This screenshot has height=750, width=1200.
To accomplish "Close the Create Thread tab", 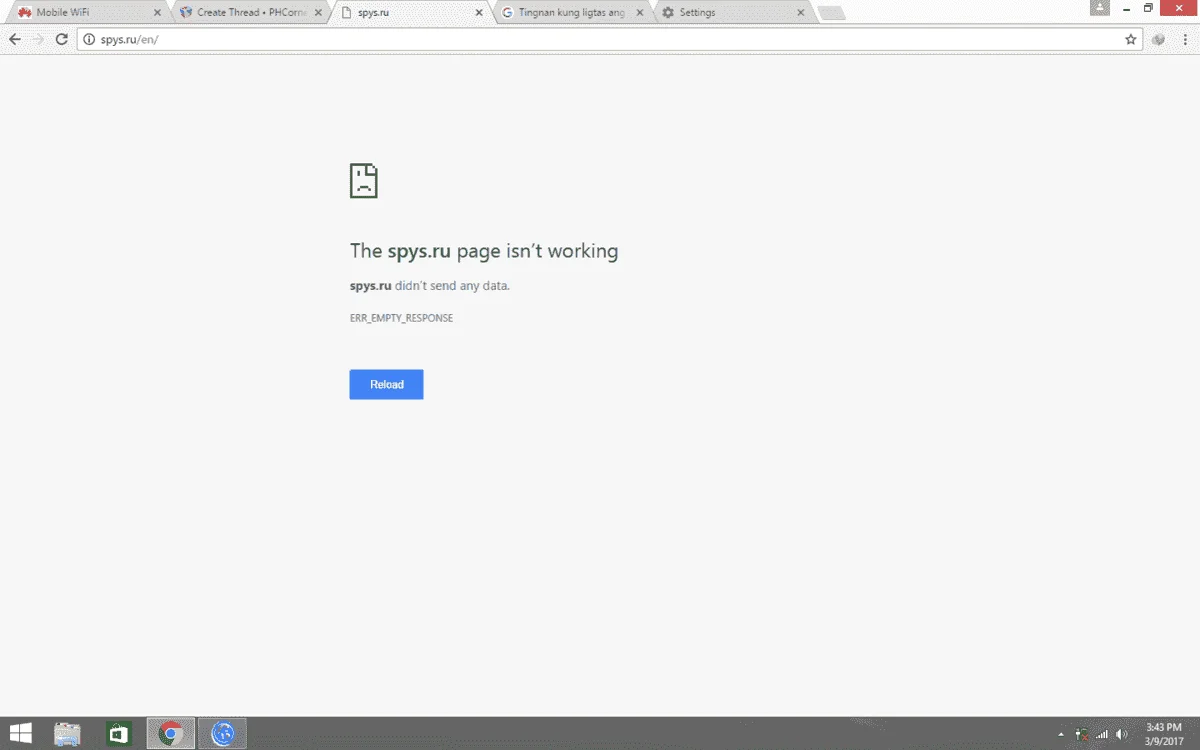I will [318, 13].
